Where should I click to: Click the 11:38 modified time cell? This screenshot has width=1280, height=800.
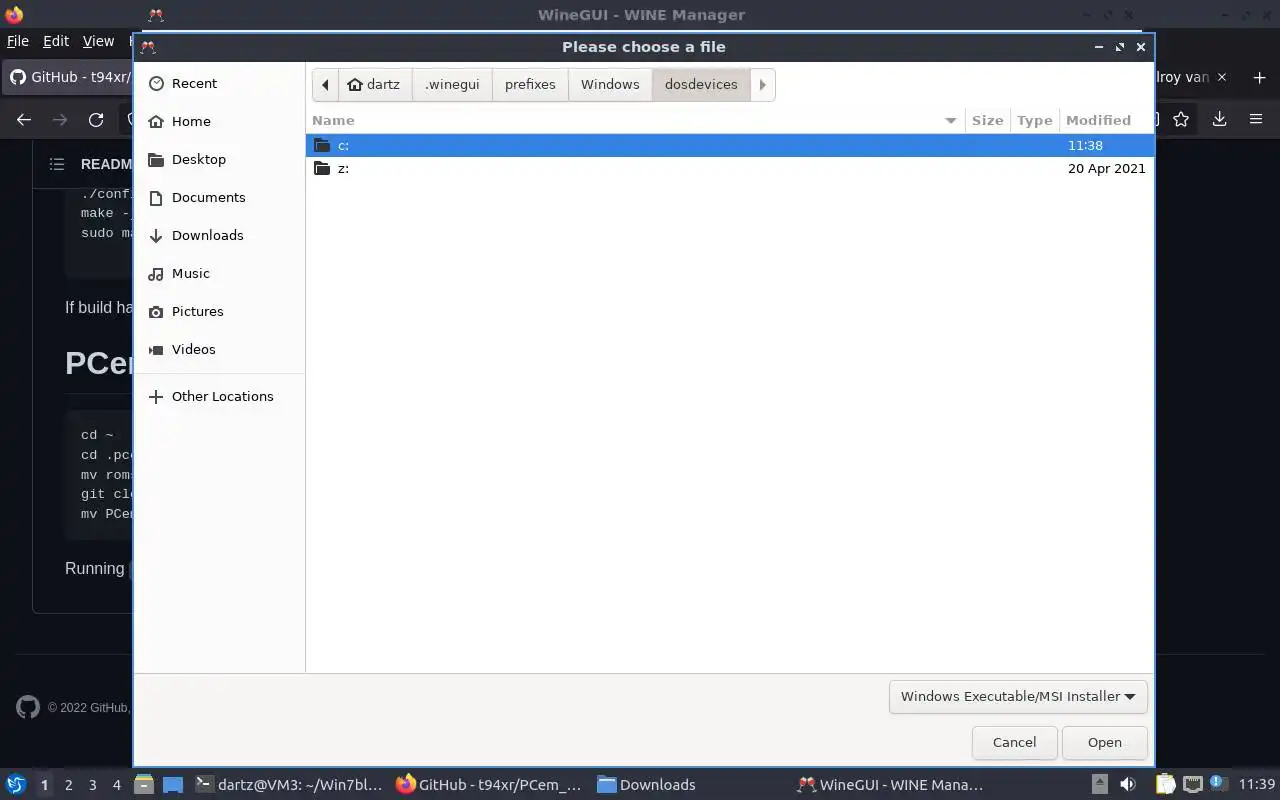point(1085,145)
